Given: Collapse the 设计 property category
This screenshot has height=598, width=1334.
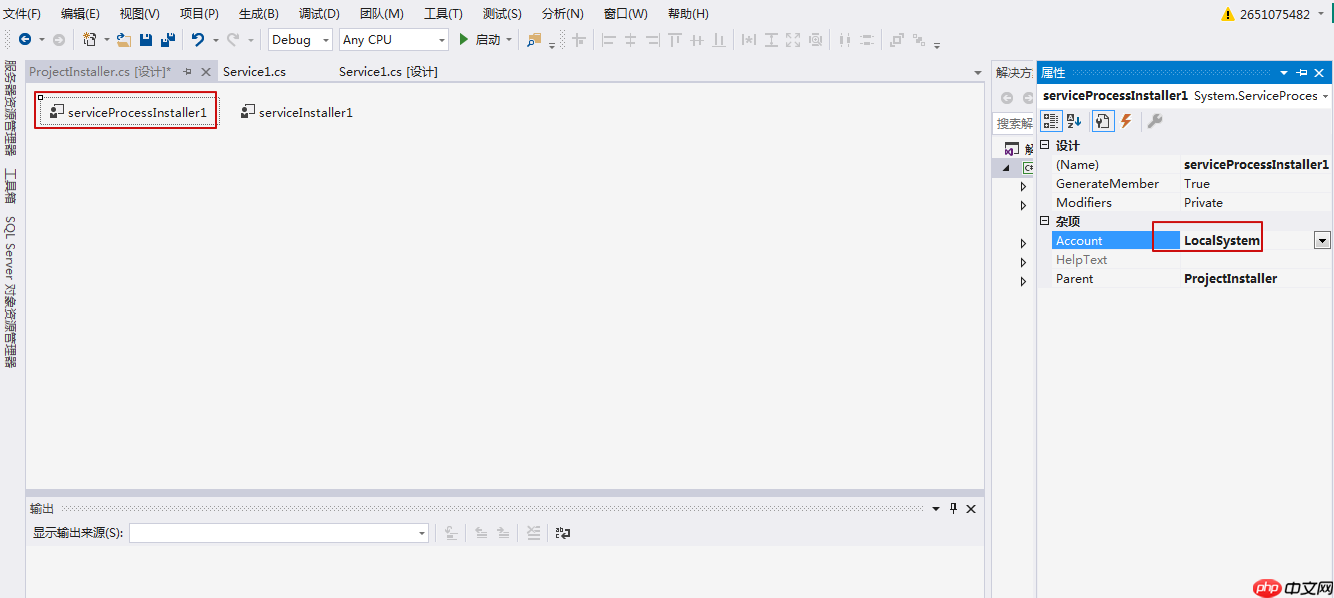Looking at the screenshot, I should 1045,146.
